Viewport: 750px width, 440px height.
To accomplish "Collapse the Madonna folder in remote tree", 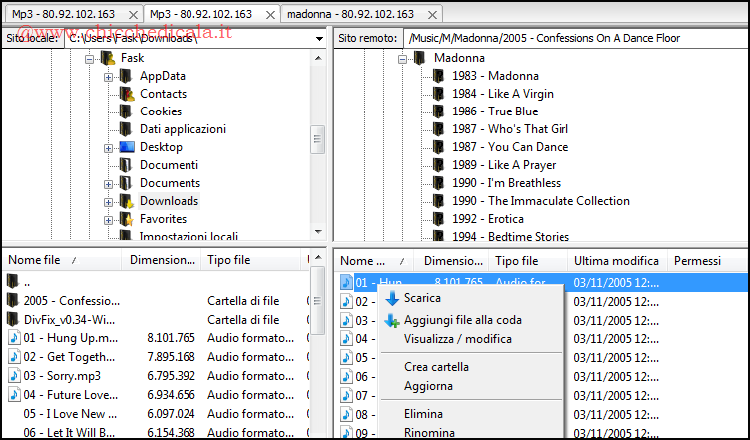I will (x=403, y=58).
